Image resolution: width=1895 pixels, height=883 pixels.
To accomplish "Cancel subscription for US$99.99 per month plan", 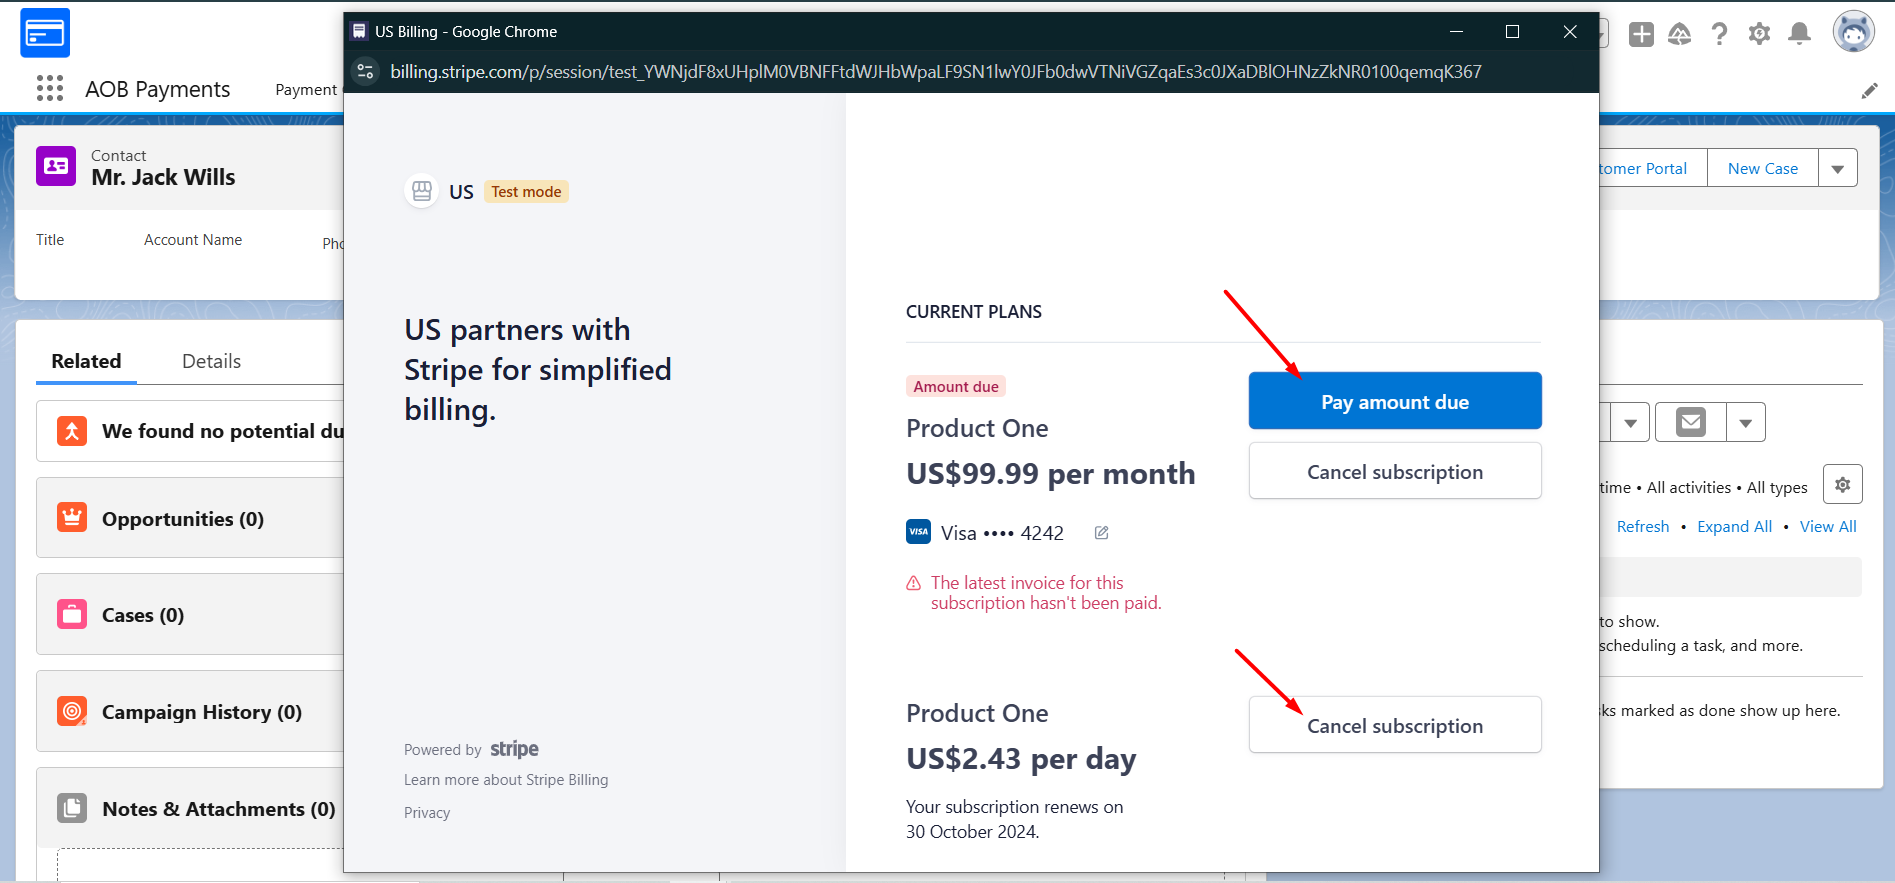I will pyautogui.click(x=1395, y=471).
